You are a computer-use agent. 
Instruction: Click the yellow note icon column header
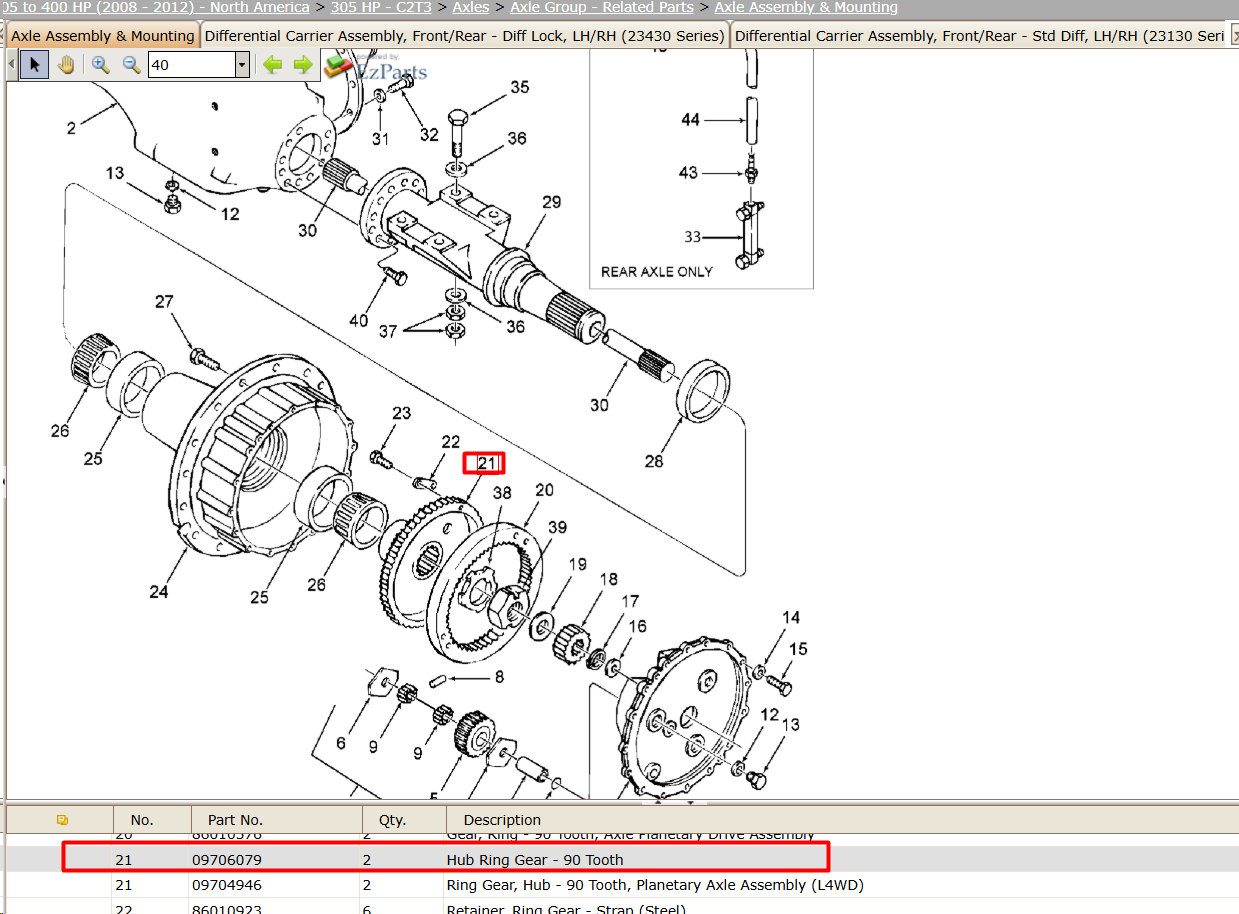pos(62,820)
